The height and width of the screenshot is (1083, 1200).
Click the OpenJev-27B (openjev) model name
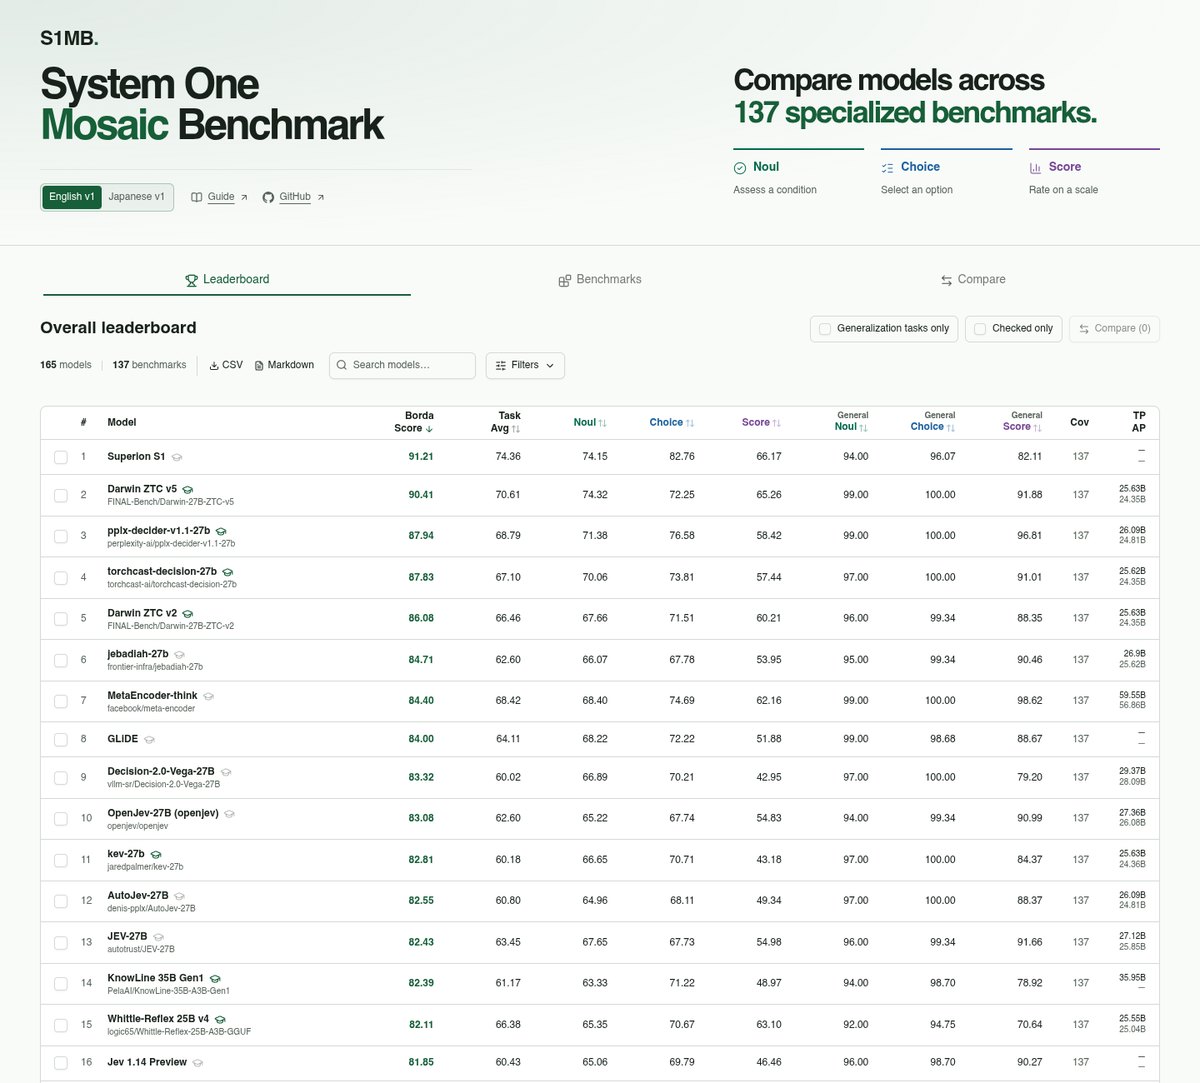click(163, 813)
